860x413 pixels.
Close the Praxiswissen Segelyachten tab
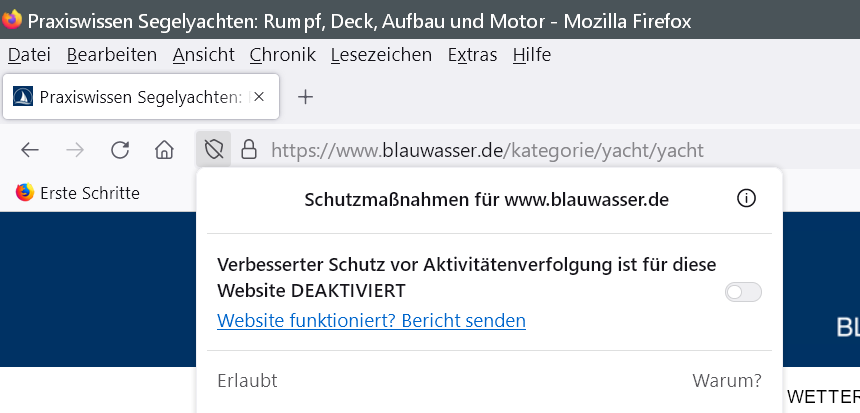click(x=260, y=97)
